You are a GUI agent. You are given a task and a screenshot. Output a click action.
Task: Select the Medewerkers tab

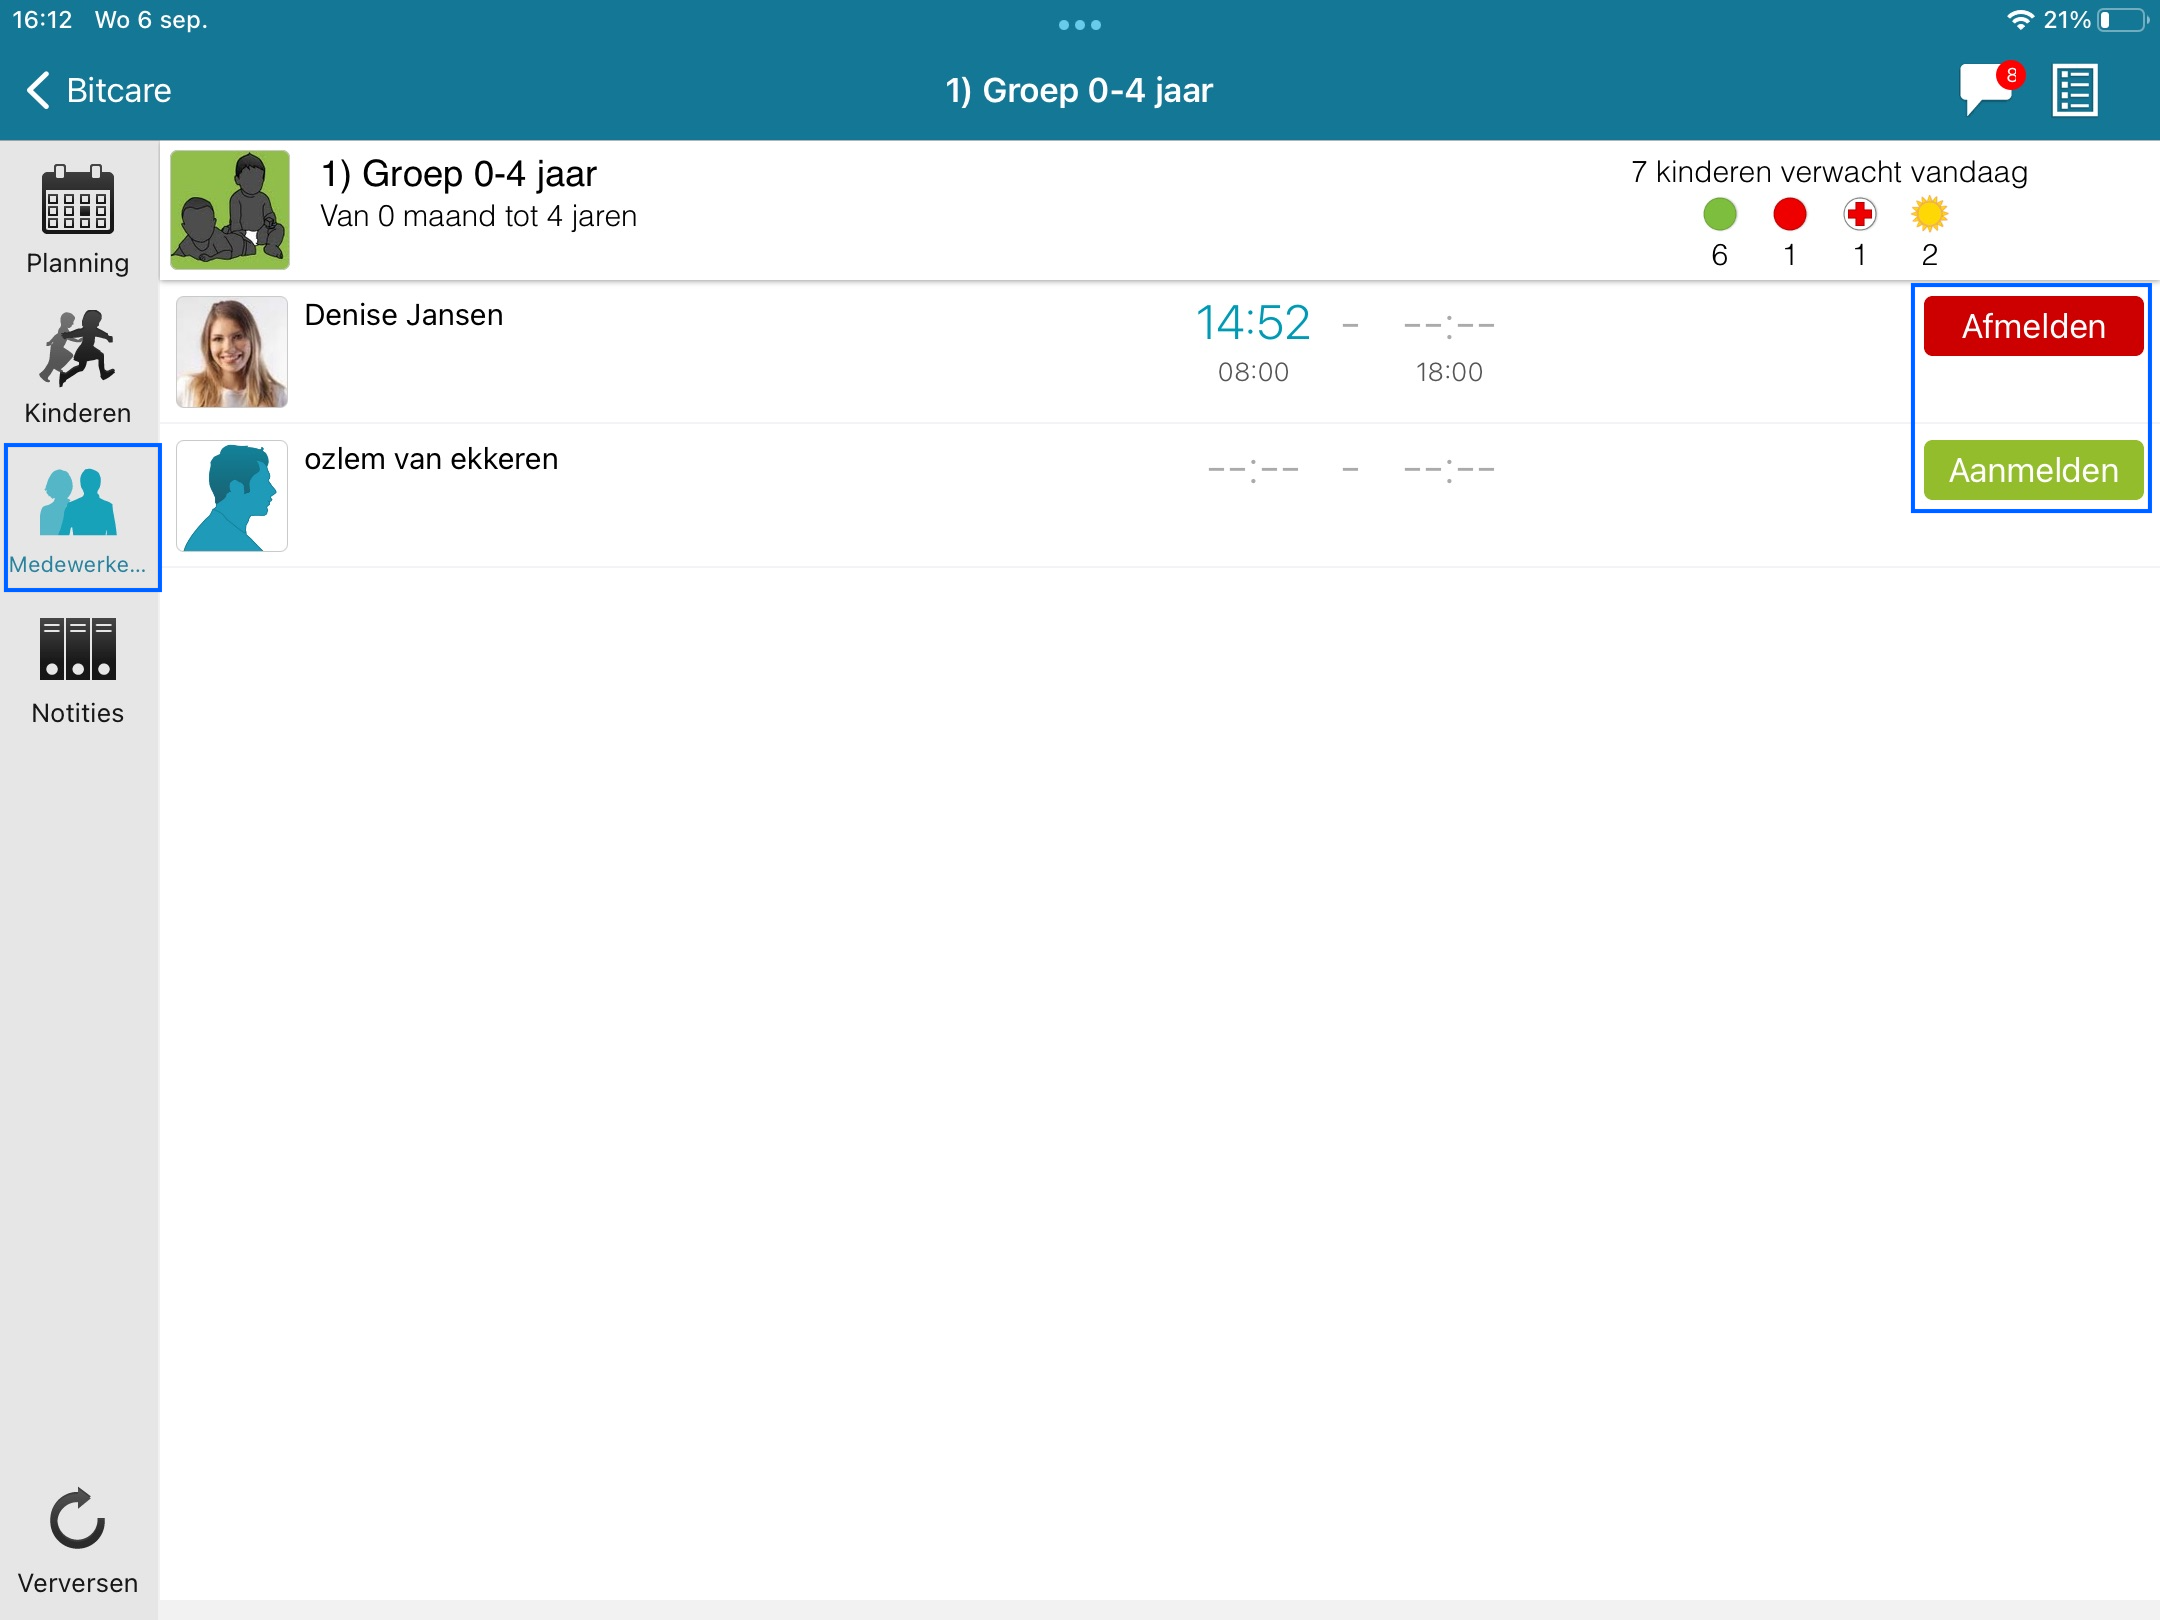[78, 518]
